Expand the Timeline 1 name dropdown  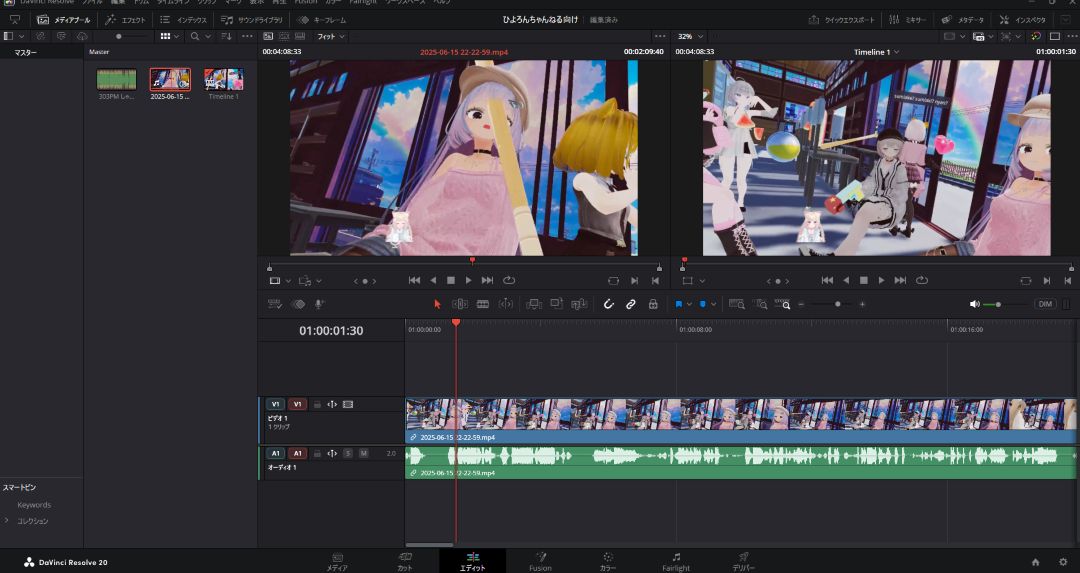[876, 51]
